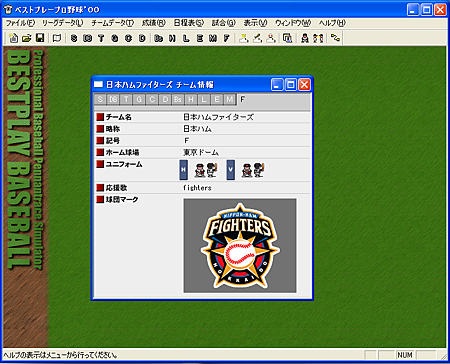Image resolution: width=450 pixels, height=364 pixels.
Task: Open the 日程表(S) menu
Action: [189, 23]
